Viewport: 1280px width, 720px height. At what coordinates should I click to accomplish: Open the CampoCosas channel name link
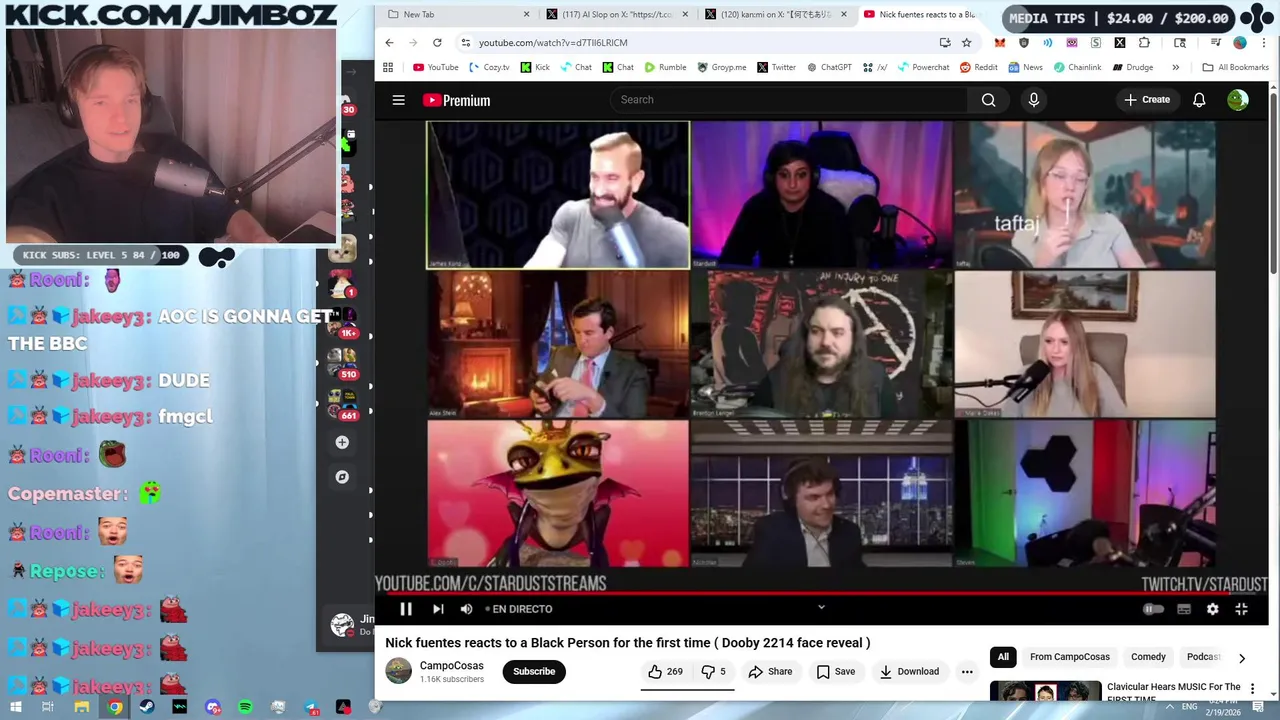pyautogui.click(x=451, y=666)
